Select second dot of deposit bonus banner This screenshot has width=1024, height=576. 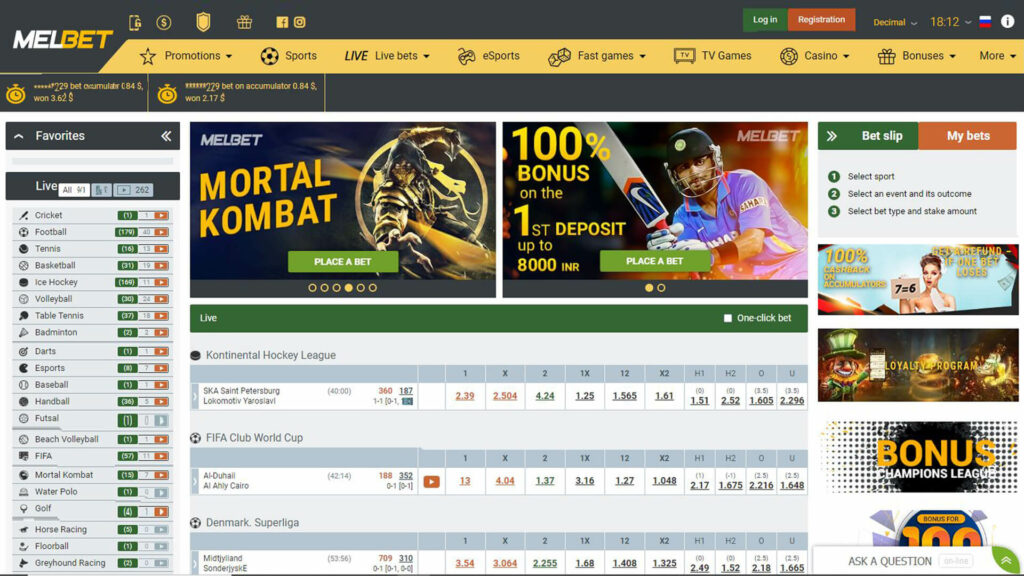tap(662, 287)
